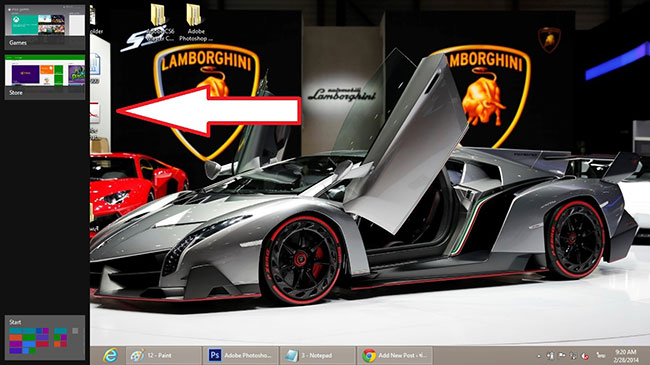Click the red tray notification icon

coord(585,356)
